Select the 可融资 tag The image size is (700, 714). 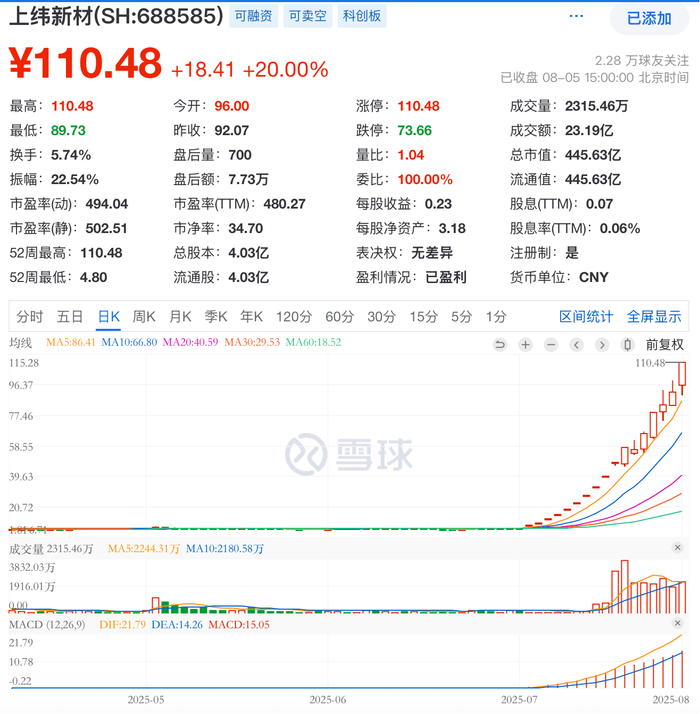pyautogui.click(x=253, y=16)
